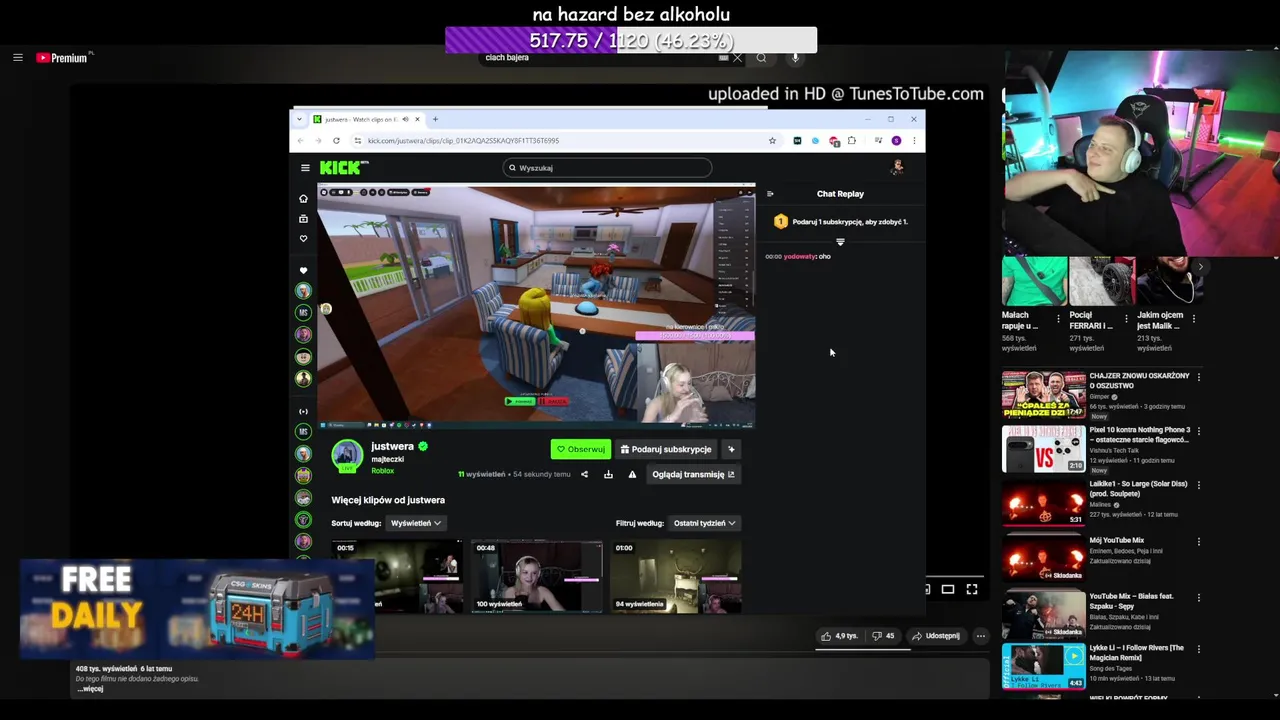Screen dimensions: 1280x720
Task: Collapse the Chat Replay panel
Action: (x=770, y=194)
